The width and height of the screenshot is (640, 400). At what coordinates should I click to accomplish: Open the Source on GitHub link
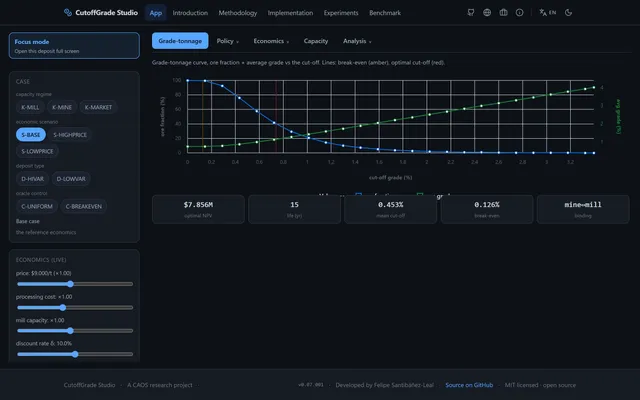469,385
